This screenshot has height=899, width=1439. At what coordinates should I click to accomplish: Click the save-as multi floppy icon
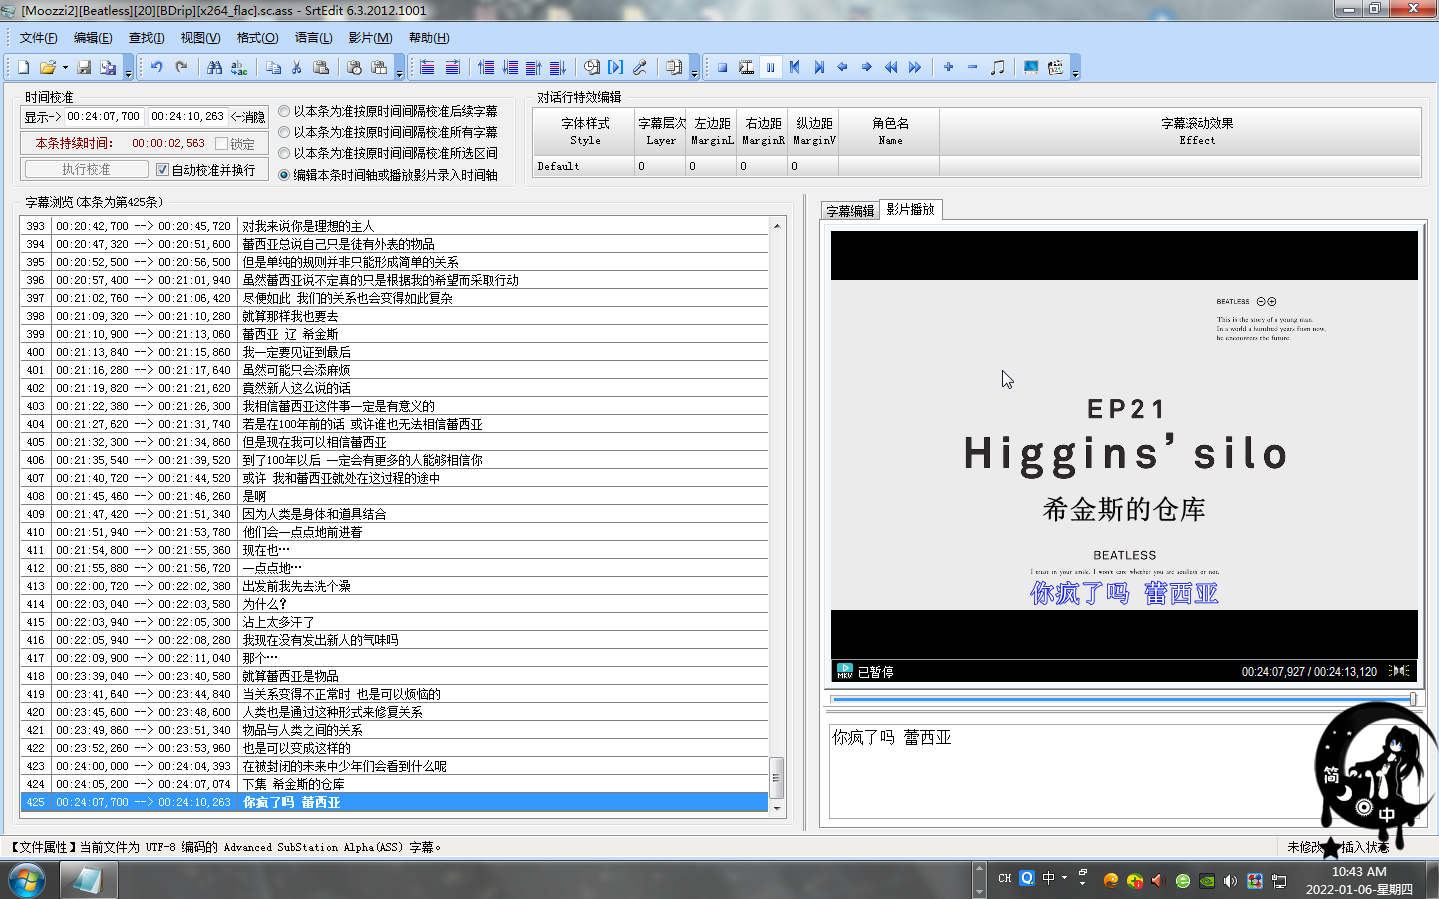coord(108,67)
